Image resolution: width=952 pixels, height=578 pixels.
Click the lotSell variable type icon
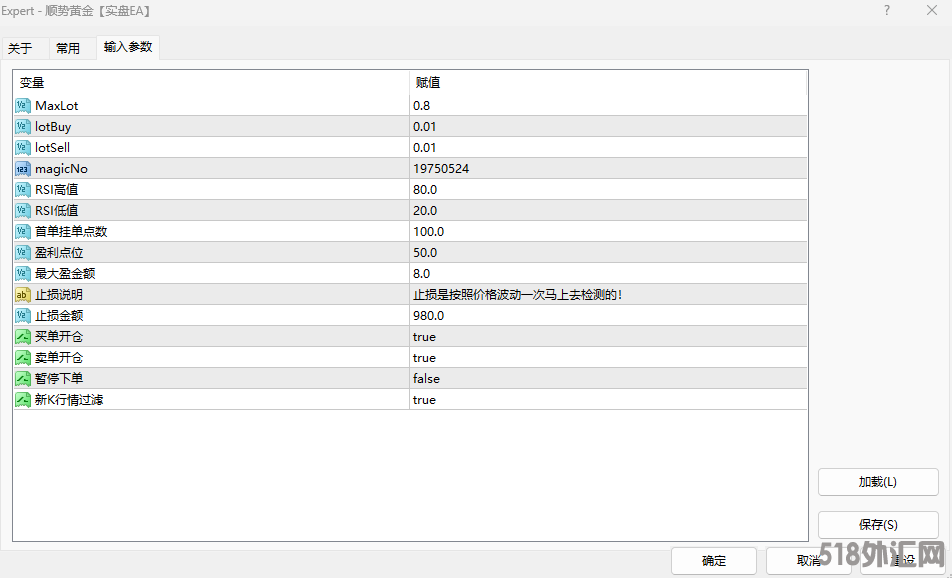(23, 148)
